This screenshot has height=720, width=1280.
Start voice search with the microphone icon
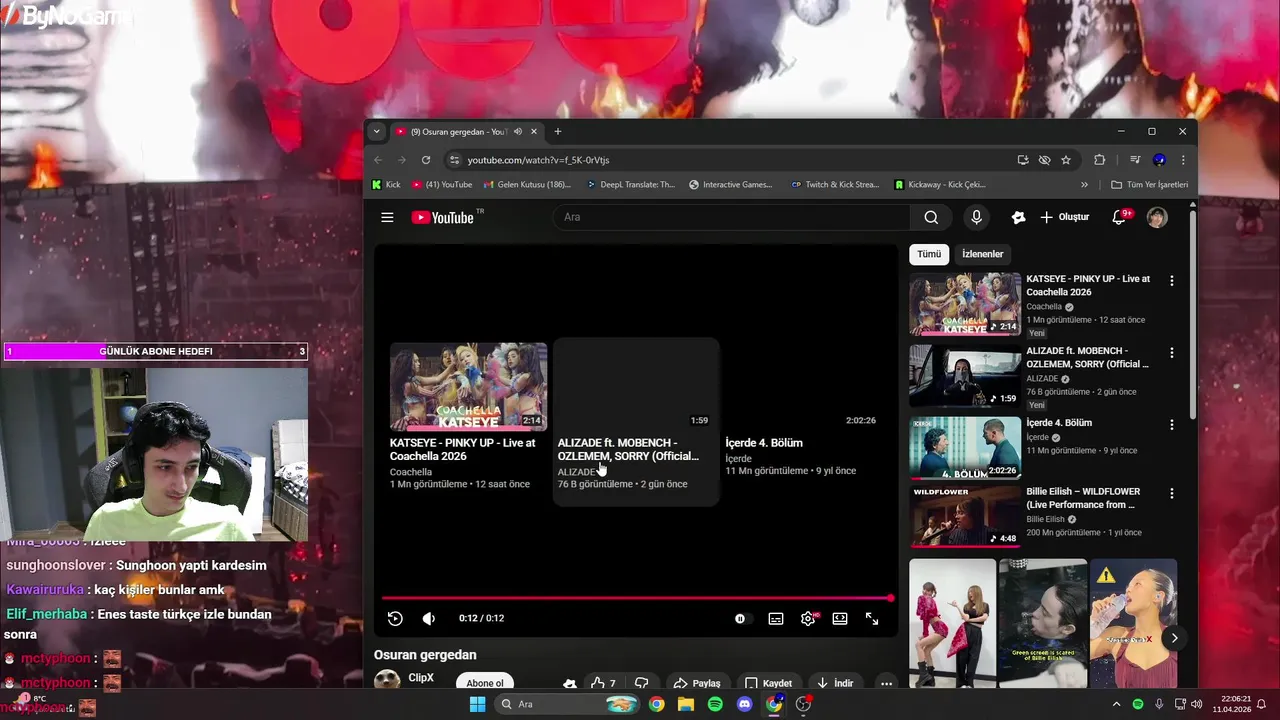(977, 217)
